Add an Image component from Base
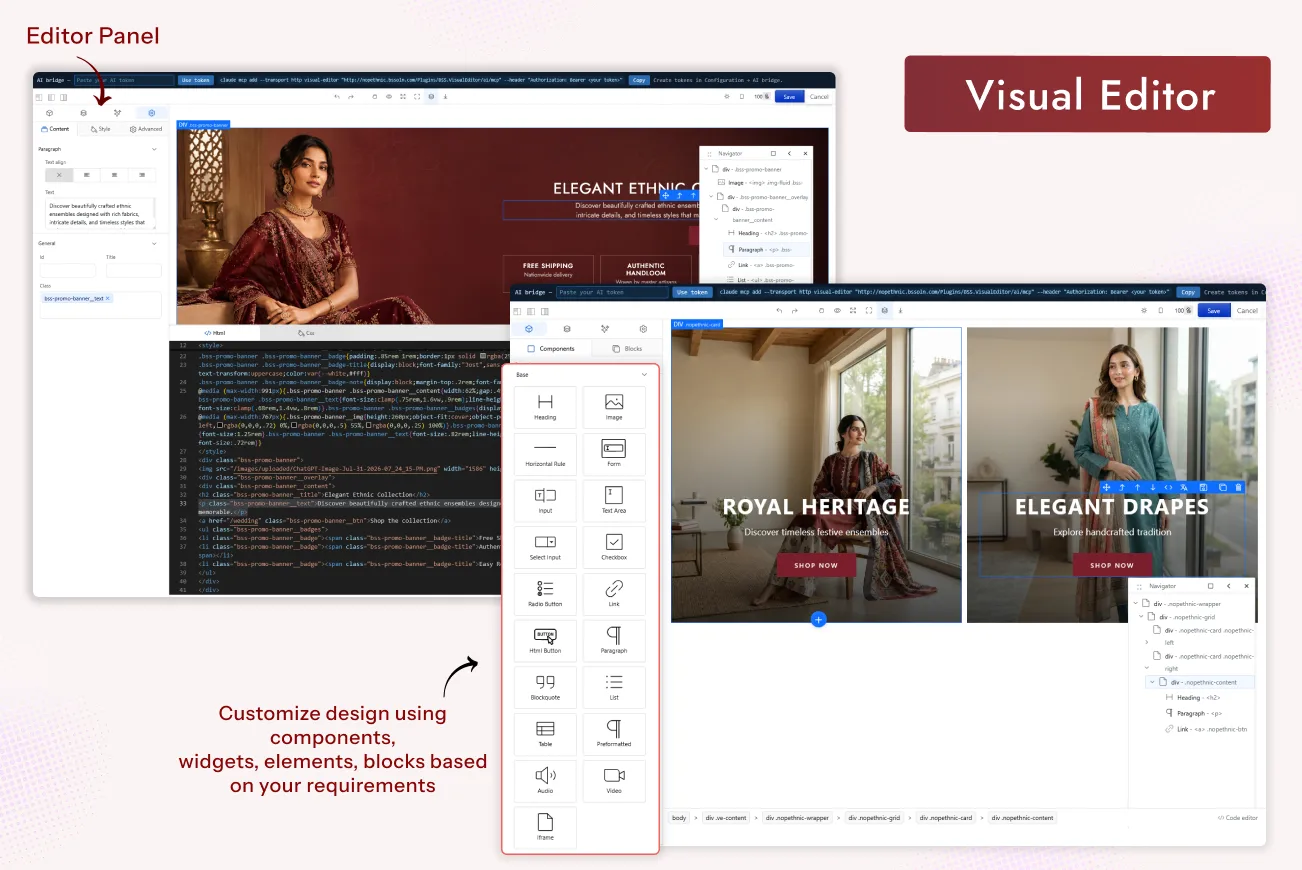 pos(614,407)
